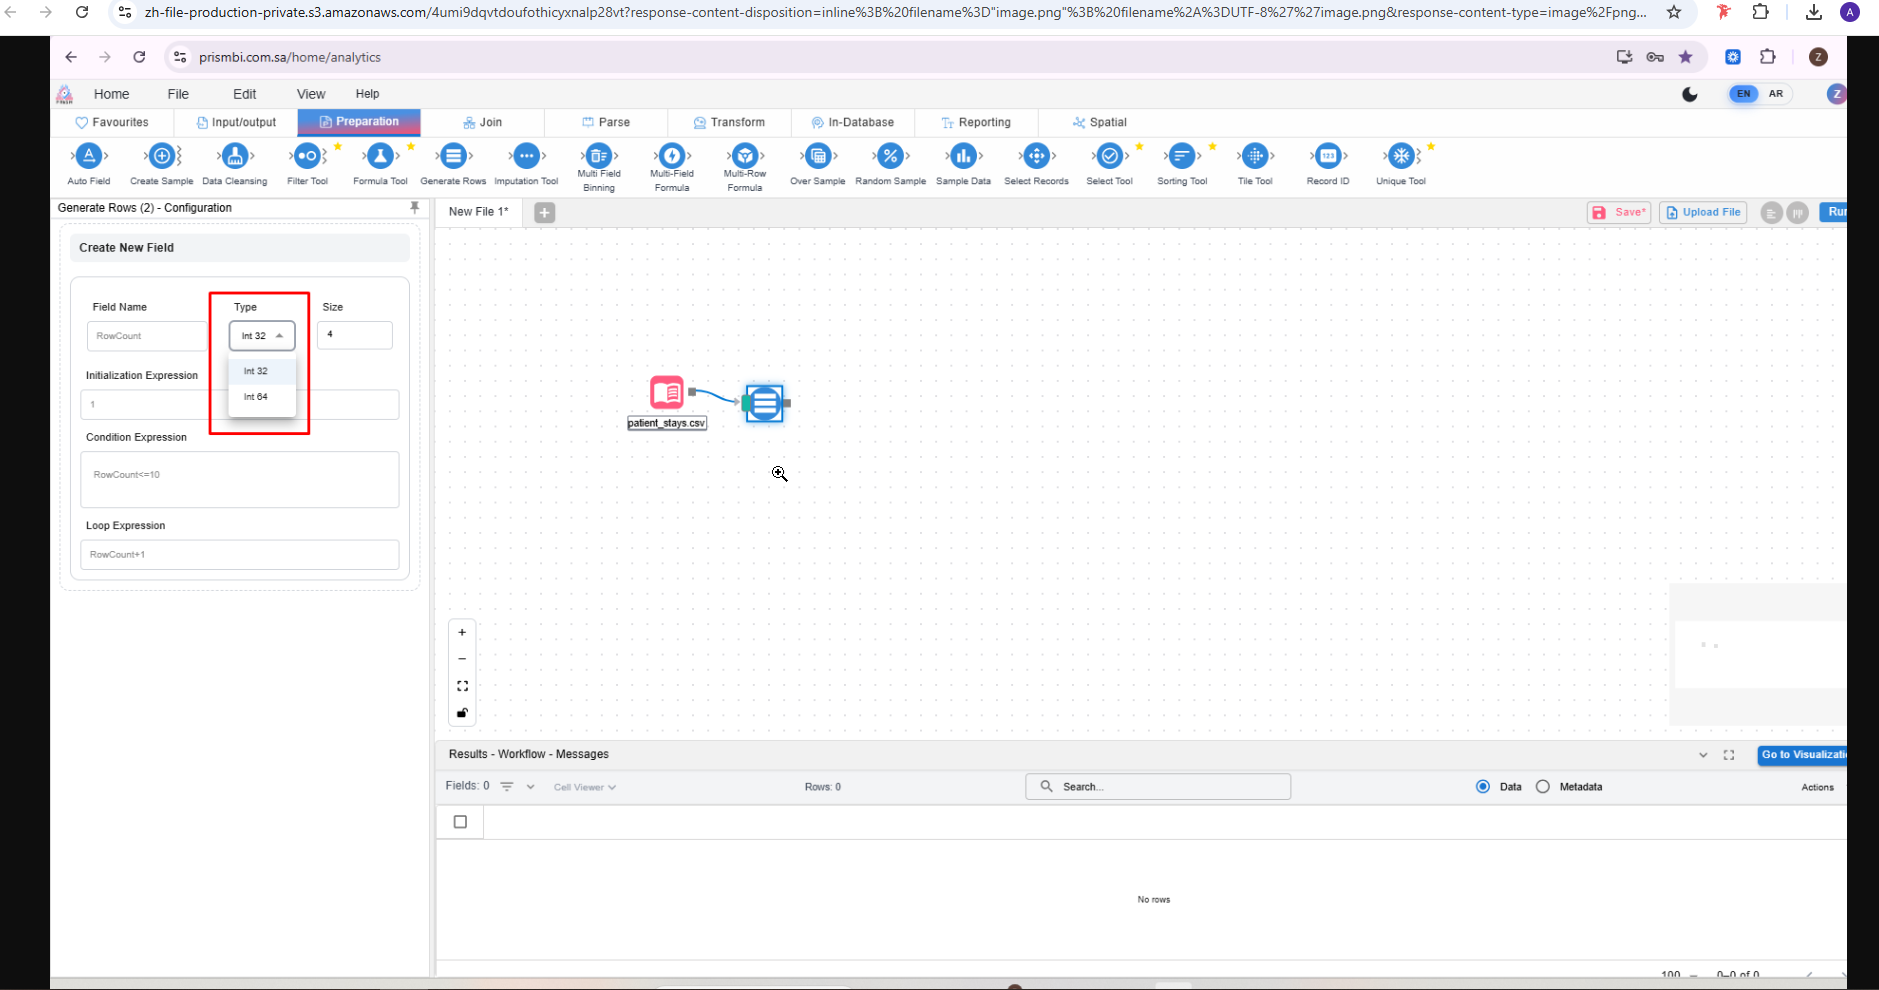Click the Upload File button
Viewport: 1879px width, 990px height.
(x=1703, y=212)
